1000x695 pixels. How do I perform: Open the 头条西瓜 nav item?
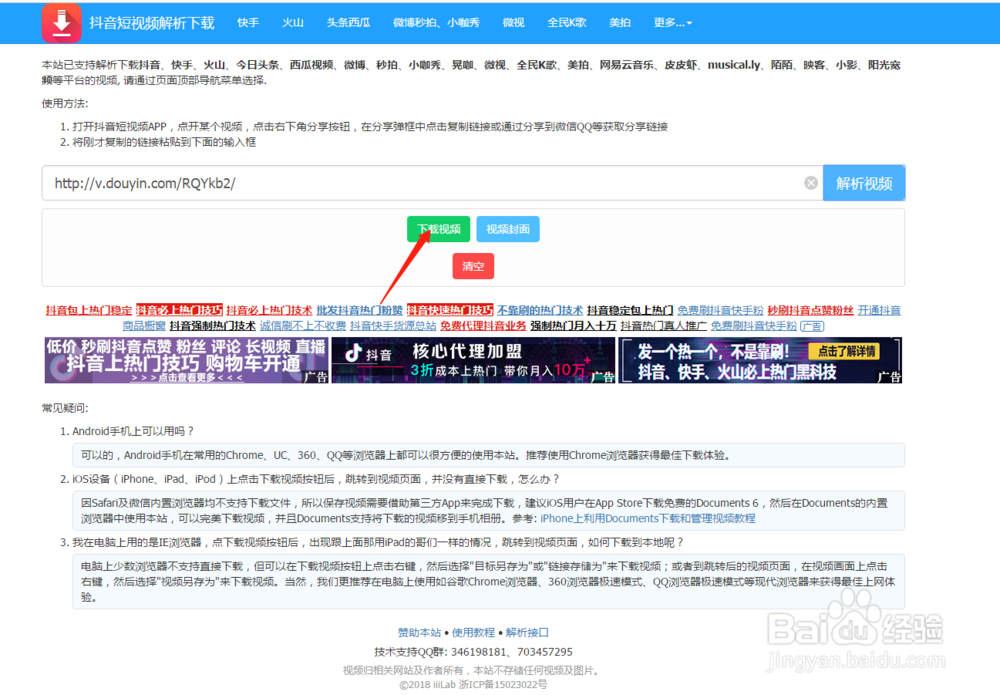pyautogui.click(x=348, y=22)
